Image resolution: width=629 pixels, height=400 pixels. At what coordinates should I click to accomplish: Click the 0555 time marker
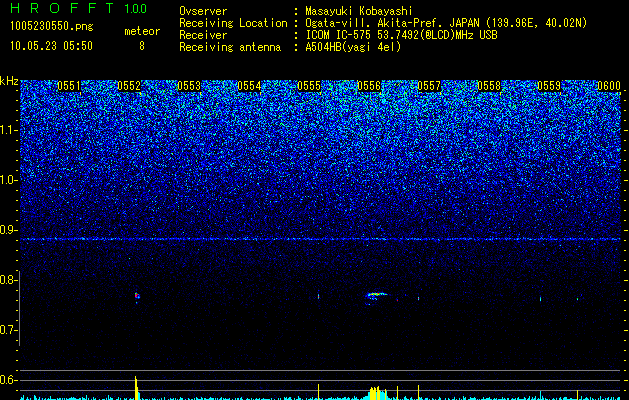309,86
